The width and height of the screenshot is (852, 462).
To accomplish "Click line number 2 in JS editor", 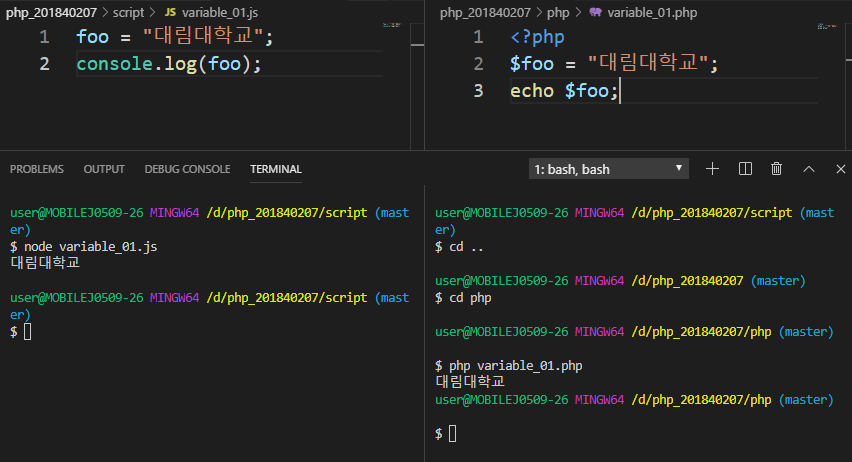I will [x=45, y=64].
